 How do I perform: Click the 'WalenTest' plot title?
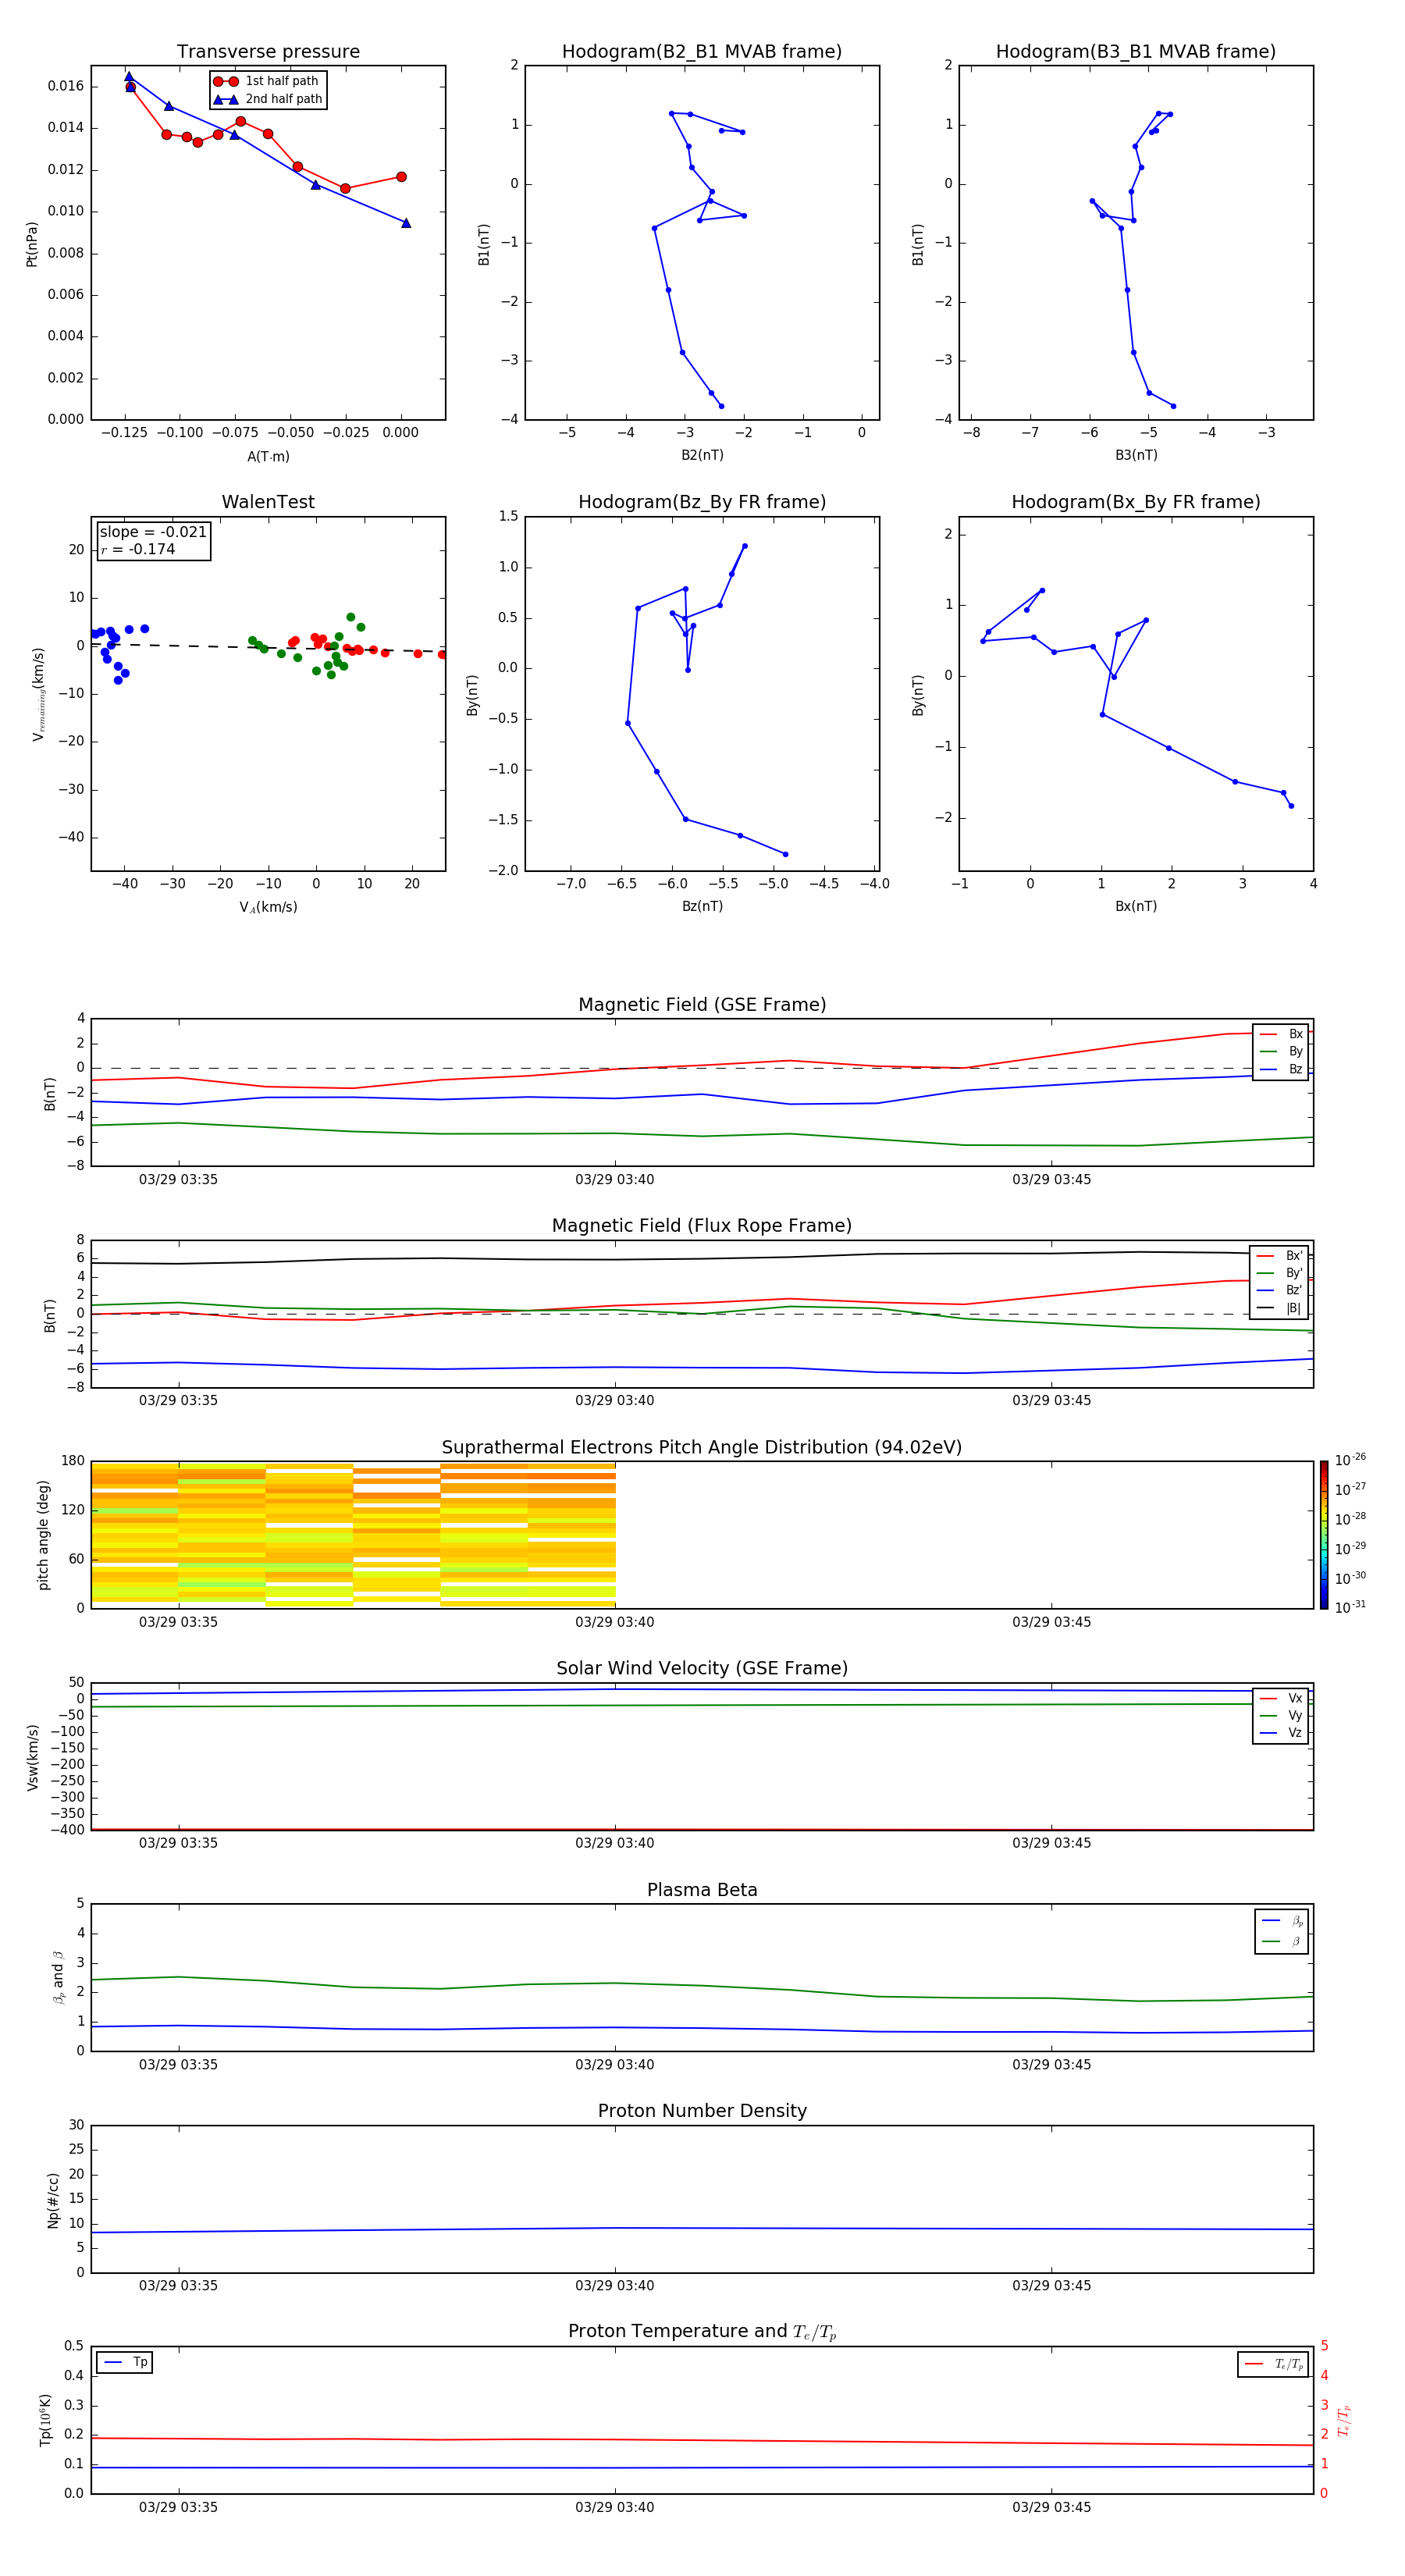(268, 502)
